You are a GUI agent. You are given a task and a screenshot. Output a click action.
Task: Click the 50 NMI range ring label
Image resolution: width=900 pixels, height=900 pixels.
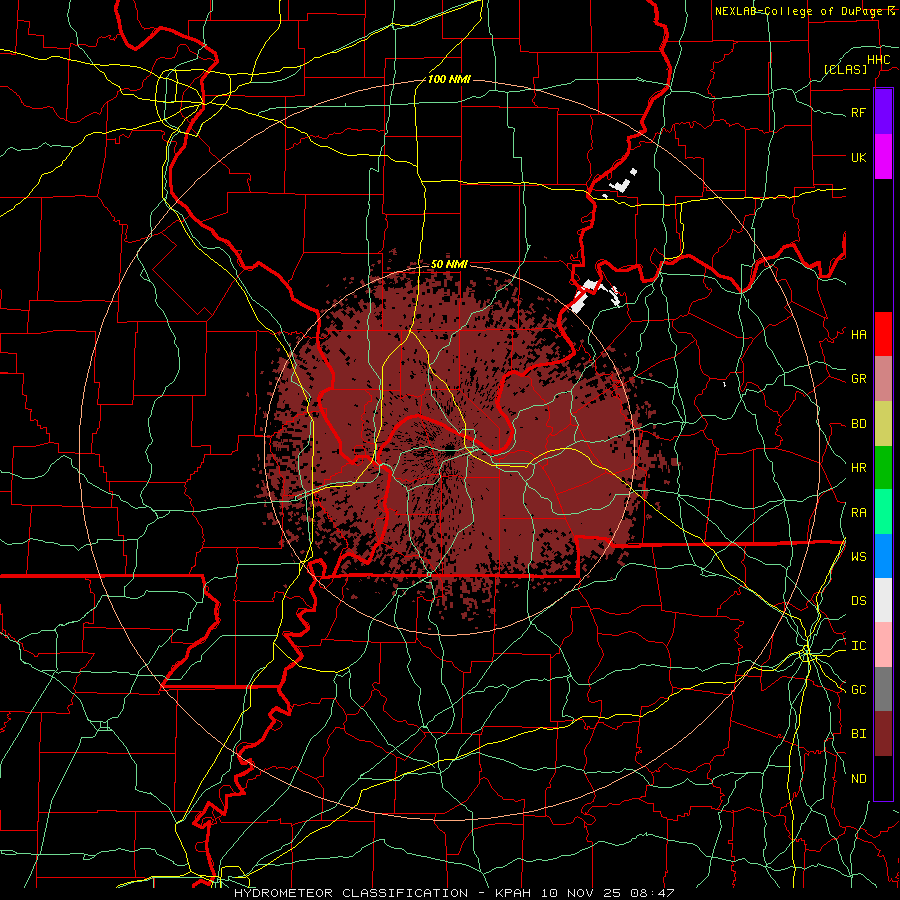click(449, 265)
